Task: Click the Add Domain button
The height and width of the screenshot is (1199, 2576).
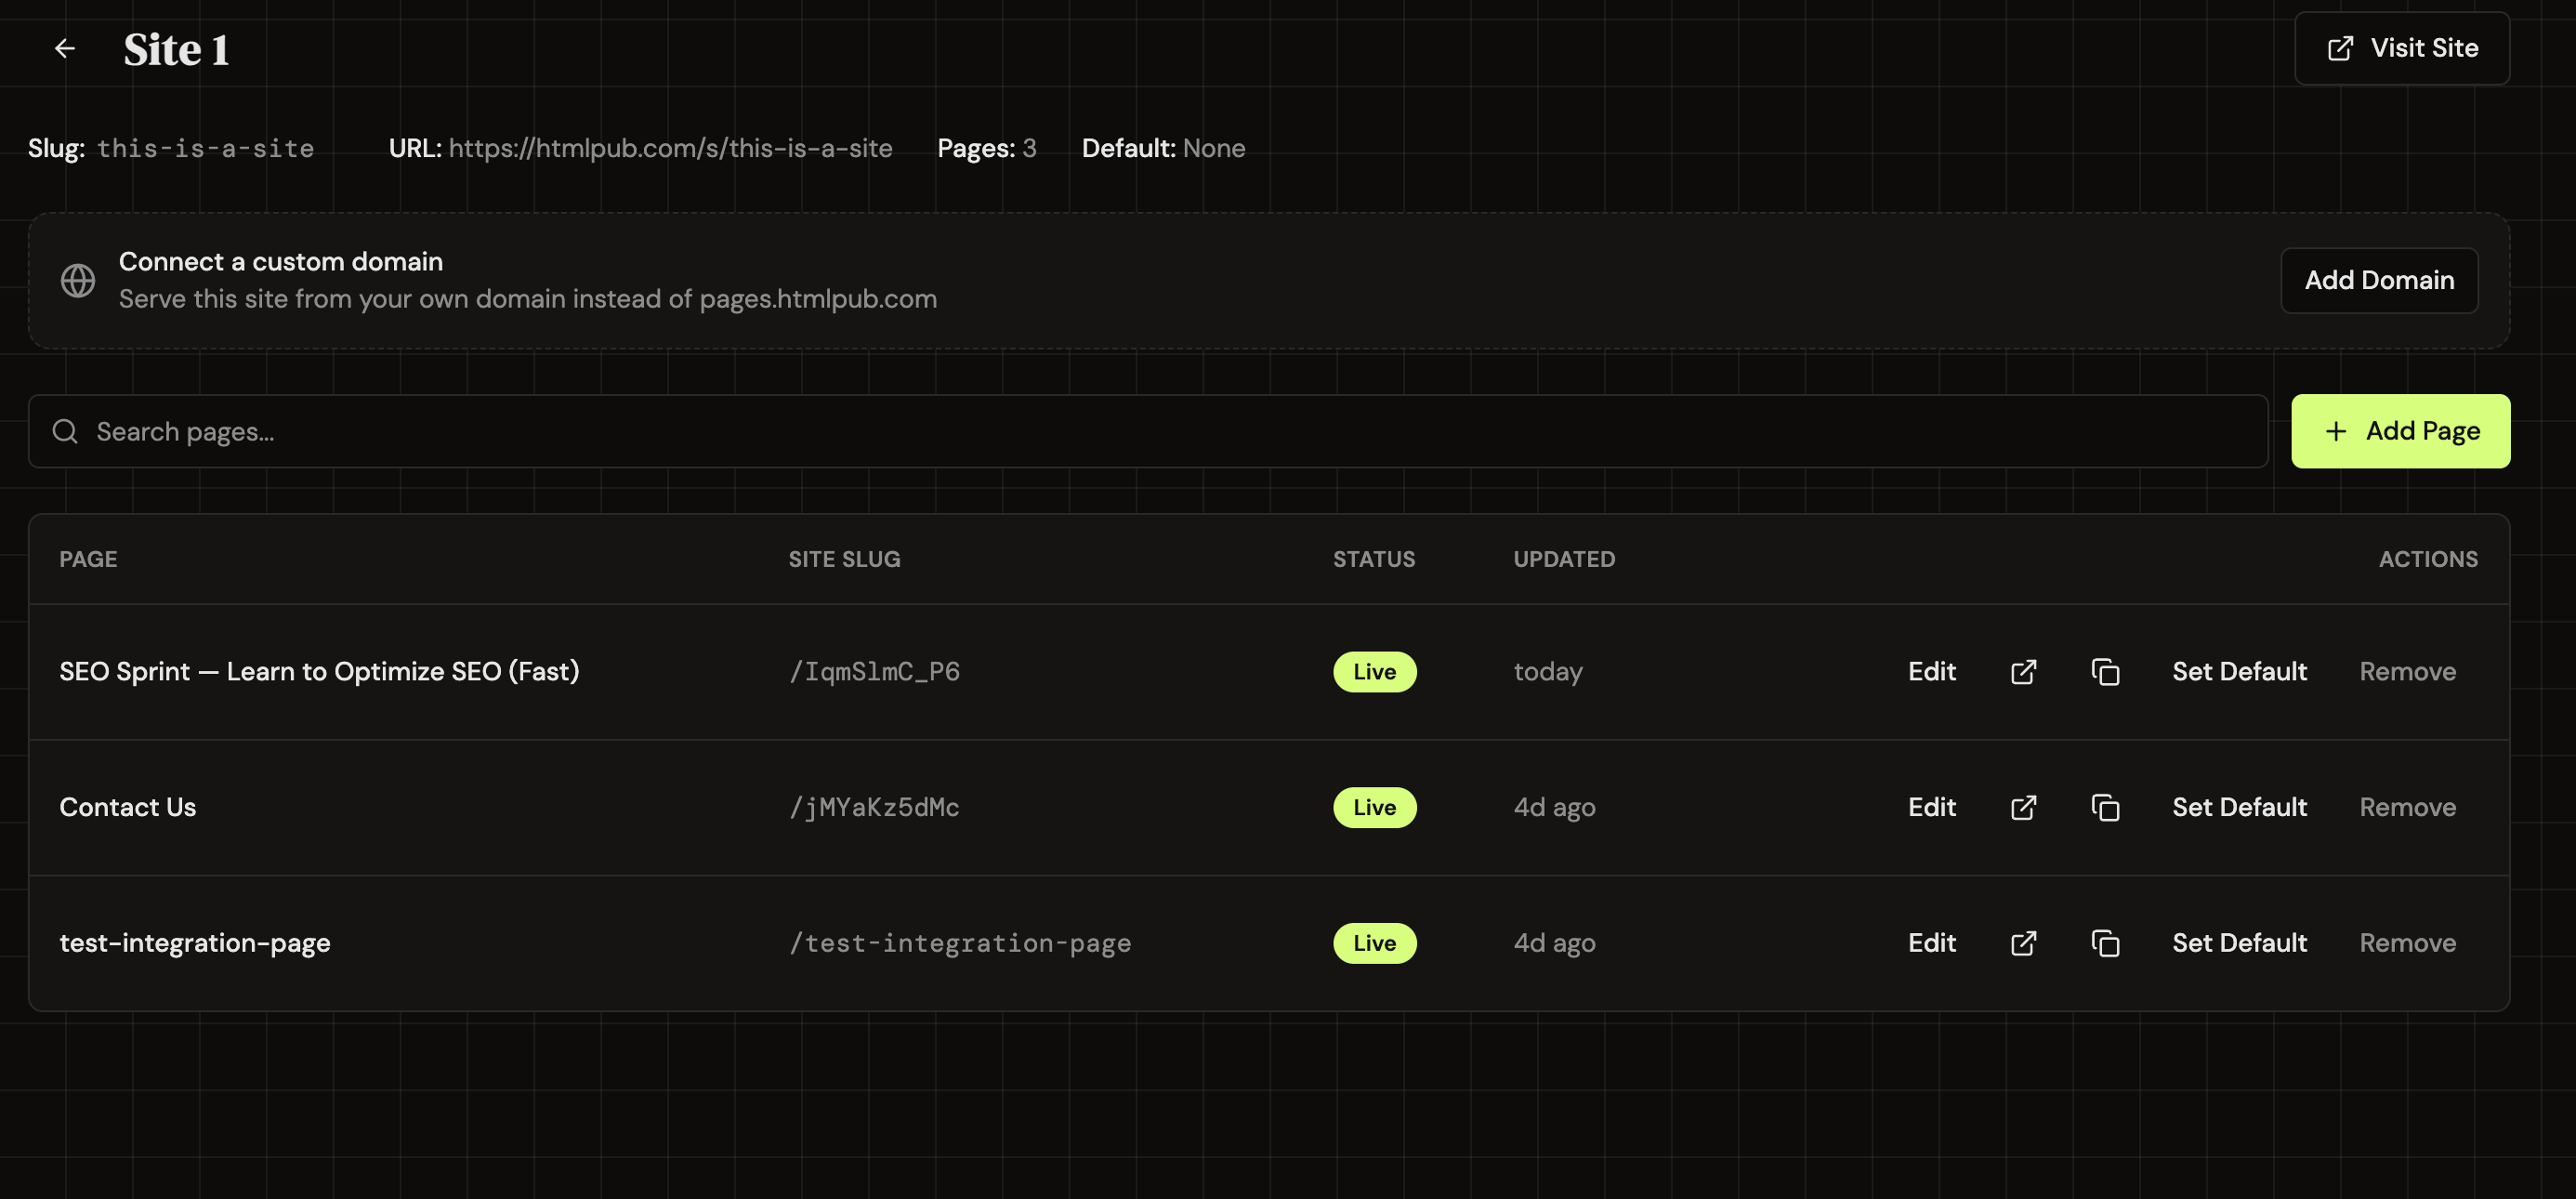Action: (2379, 280)
